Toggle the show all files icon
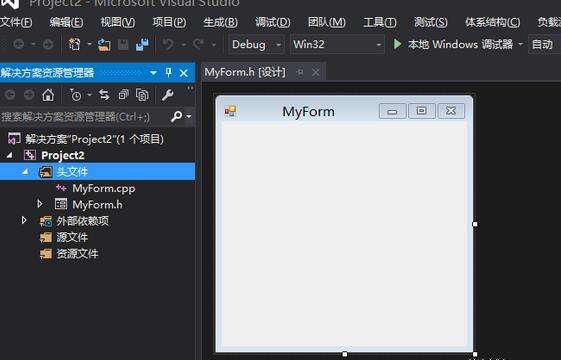 (142, 95)
